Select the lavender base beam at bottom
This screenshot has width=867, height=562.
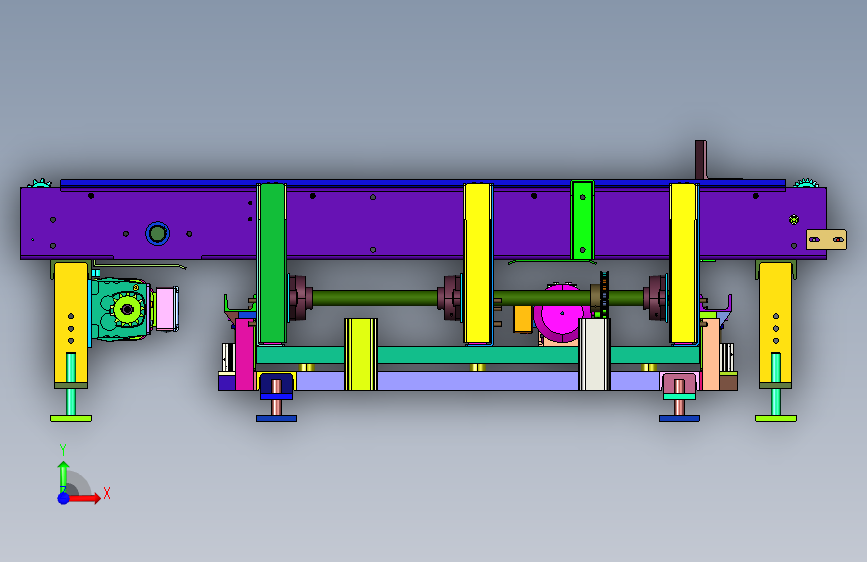pyautogui.click(x=478, y=381)
